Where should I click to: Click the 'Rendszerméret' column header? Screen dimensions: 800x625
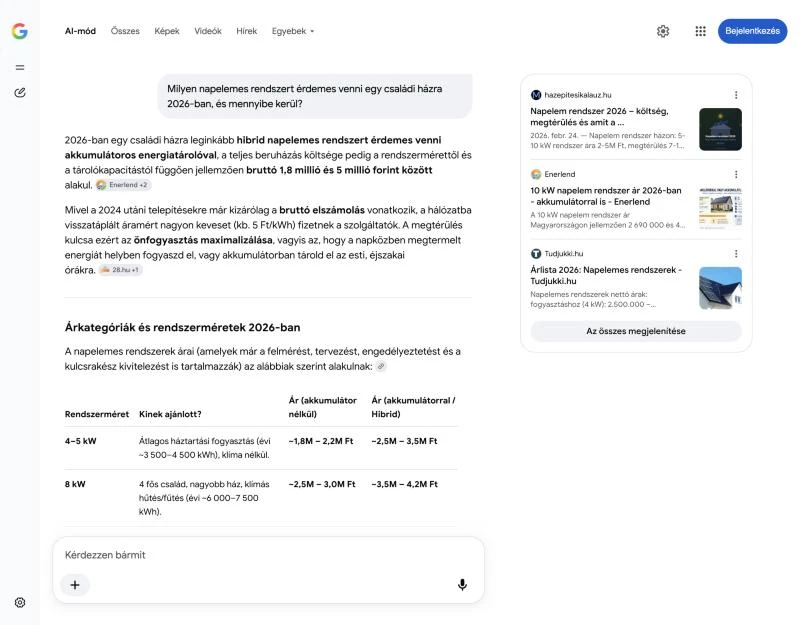(x=97, y=414)
